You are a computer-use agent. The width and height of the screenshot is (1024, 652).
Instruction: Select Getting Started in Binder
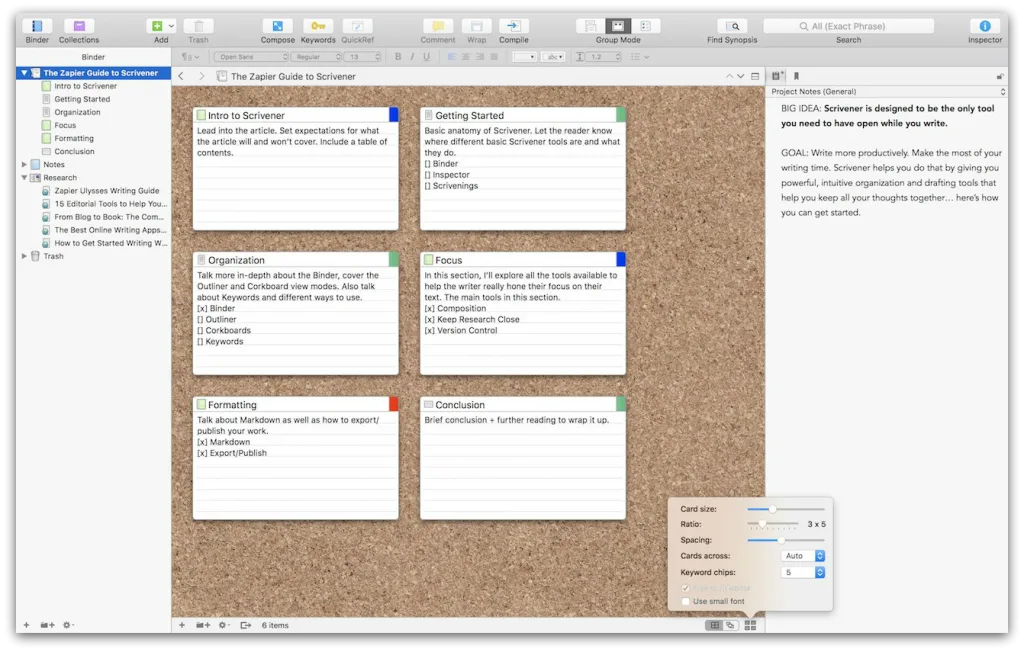click(x=82, y=99)
